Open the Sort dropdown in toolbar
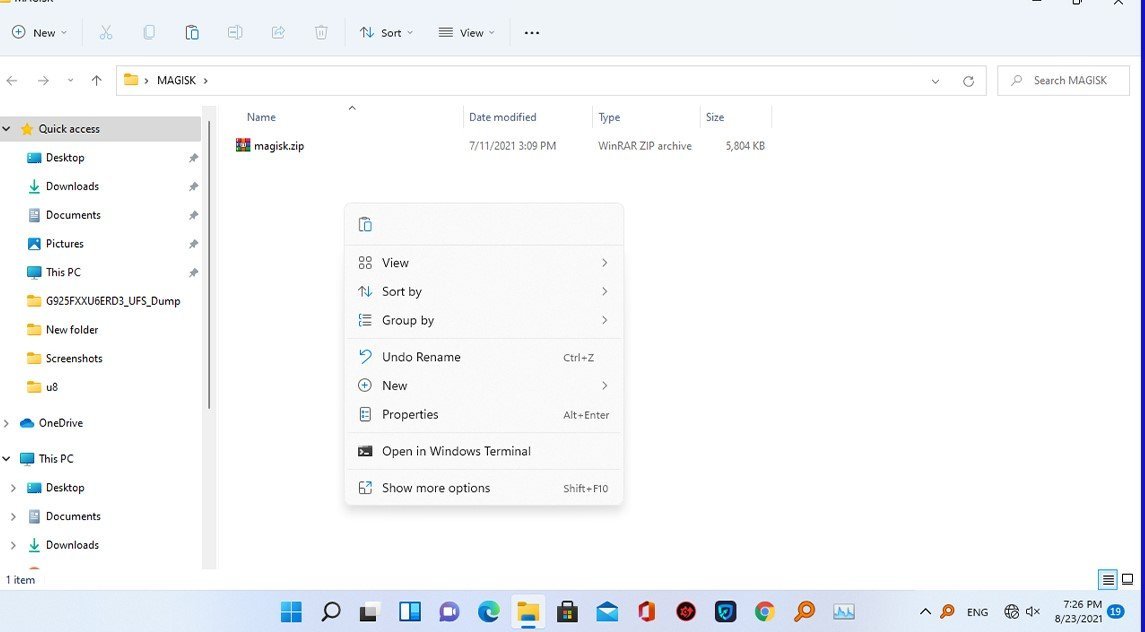 point(386,33)
